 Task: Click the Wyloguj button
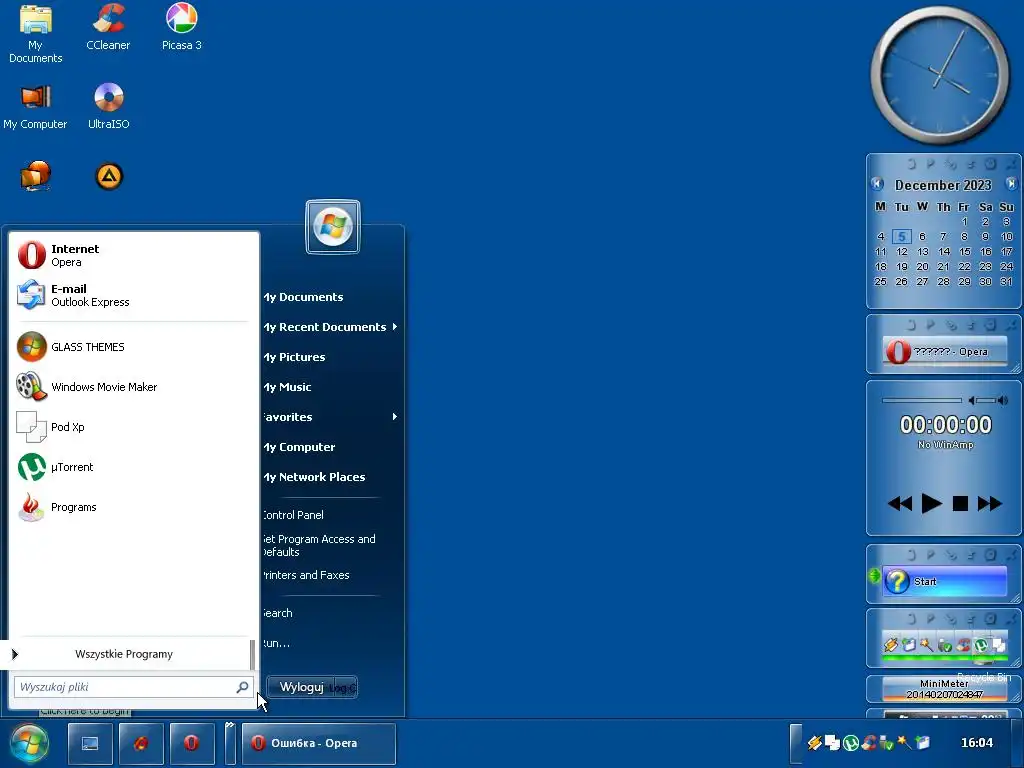pyautogui.click(x=302, y=687)
